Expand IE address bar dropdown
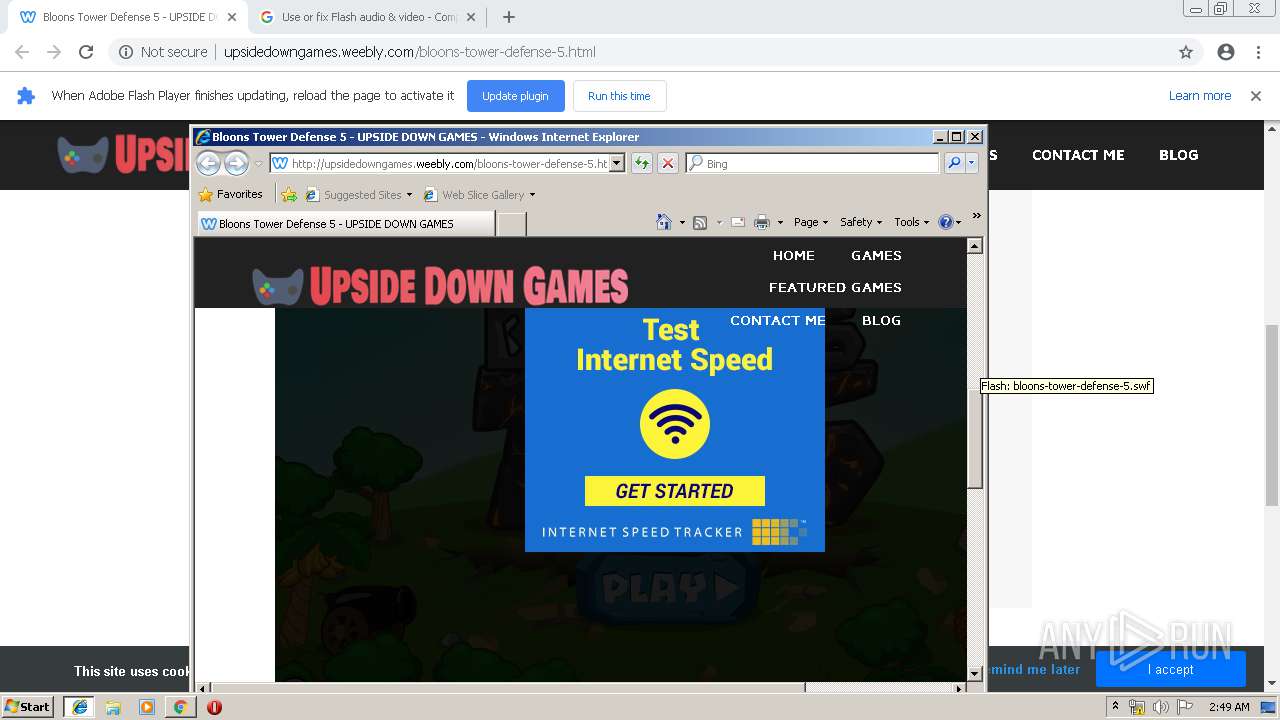 [617, 163]
